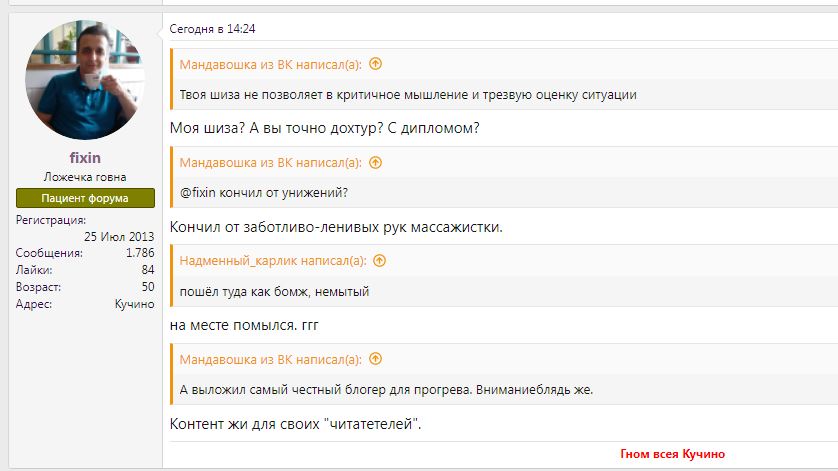The height and width of the screenshot is (471, 838).
Task: Click the arrow icon next to Надменный_карлик написал(а)
Action: click(x=379, y=261)
